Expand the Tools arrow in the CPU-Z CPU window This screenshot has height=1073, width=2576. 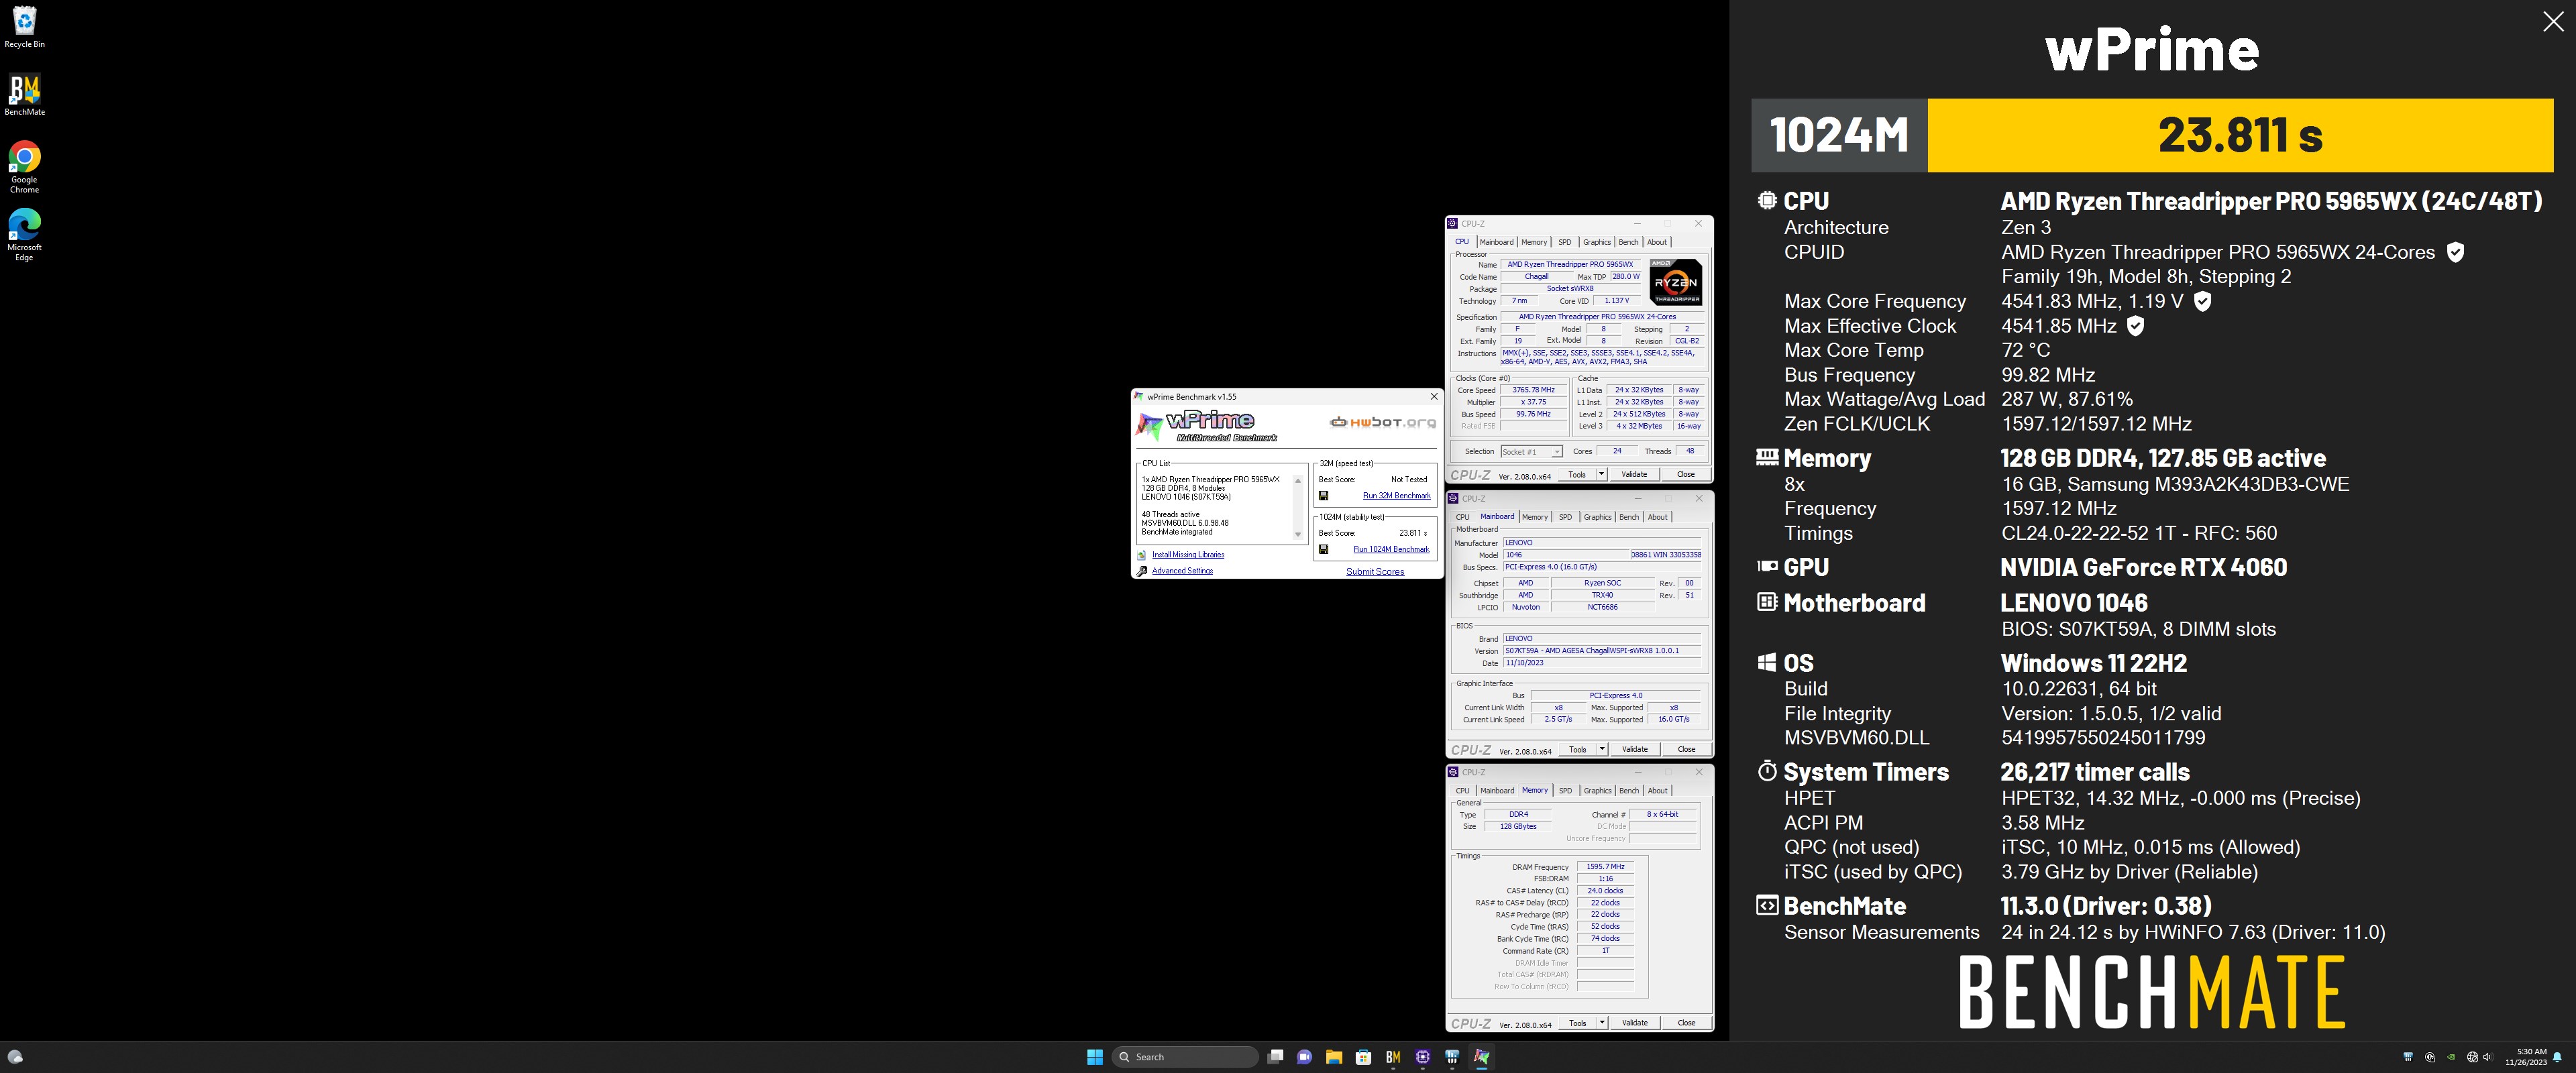click(1601, 474)
